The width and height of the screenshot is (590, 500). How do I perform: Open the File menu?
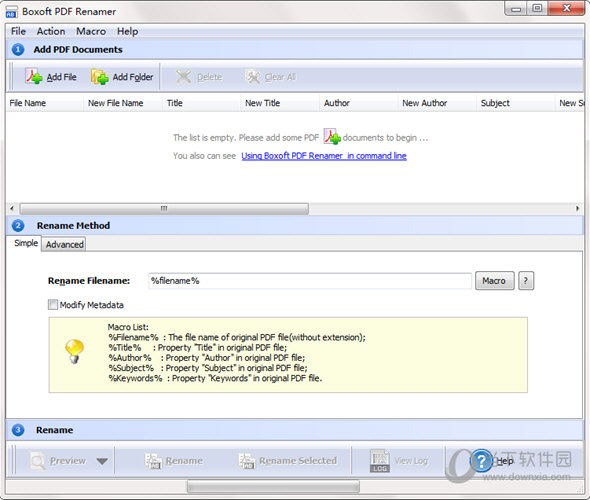tap(18, 31)
